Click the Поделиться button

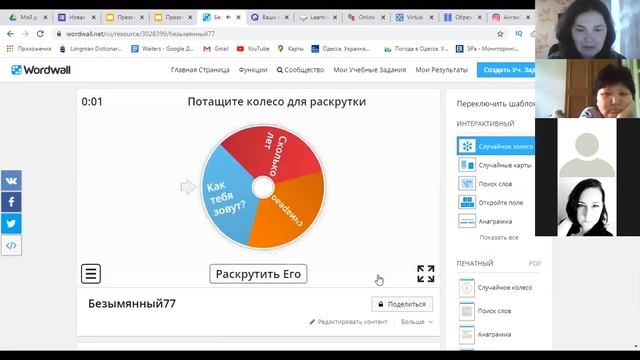pyautogui.click(x=402, y=304)
